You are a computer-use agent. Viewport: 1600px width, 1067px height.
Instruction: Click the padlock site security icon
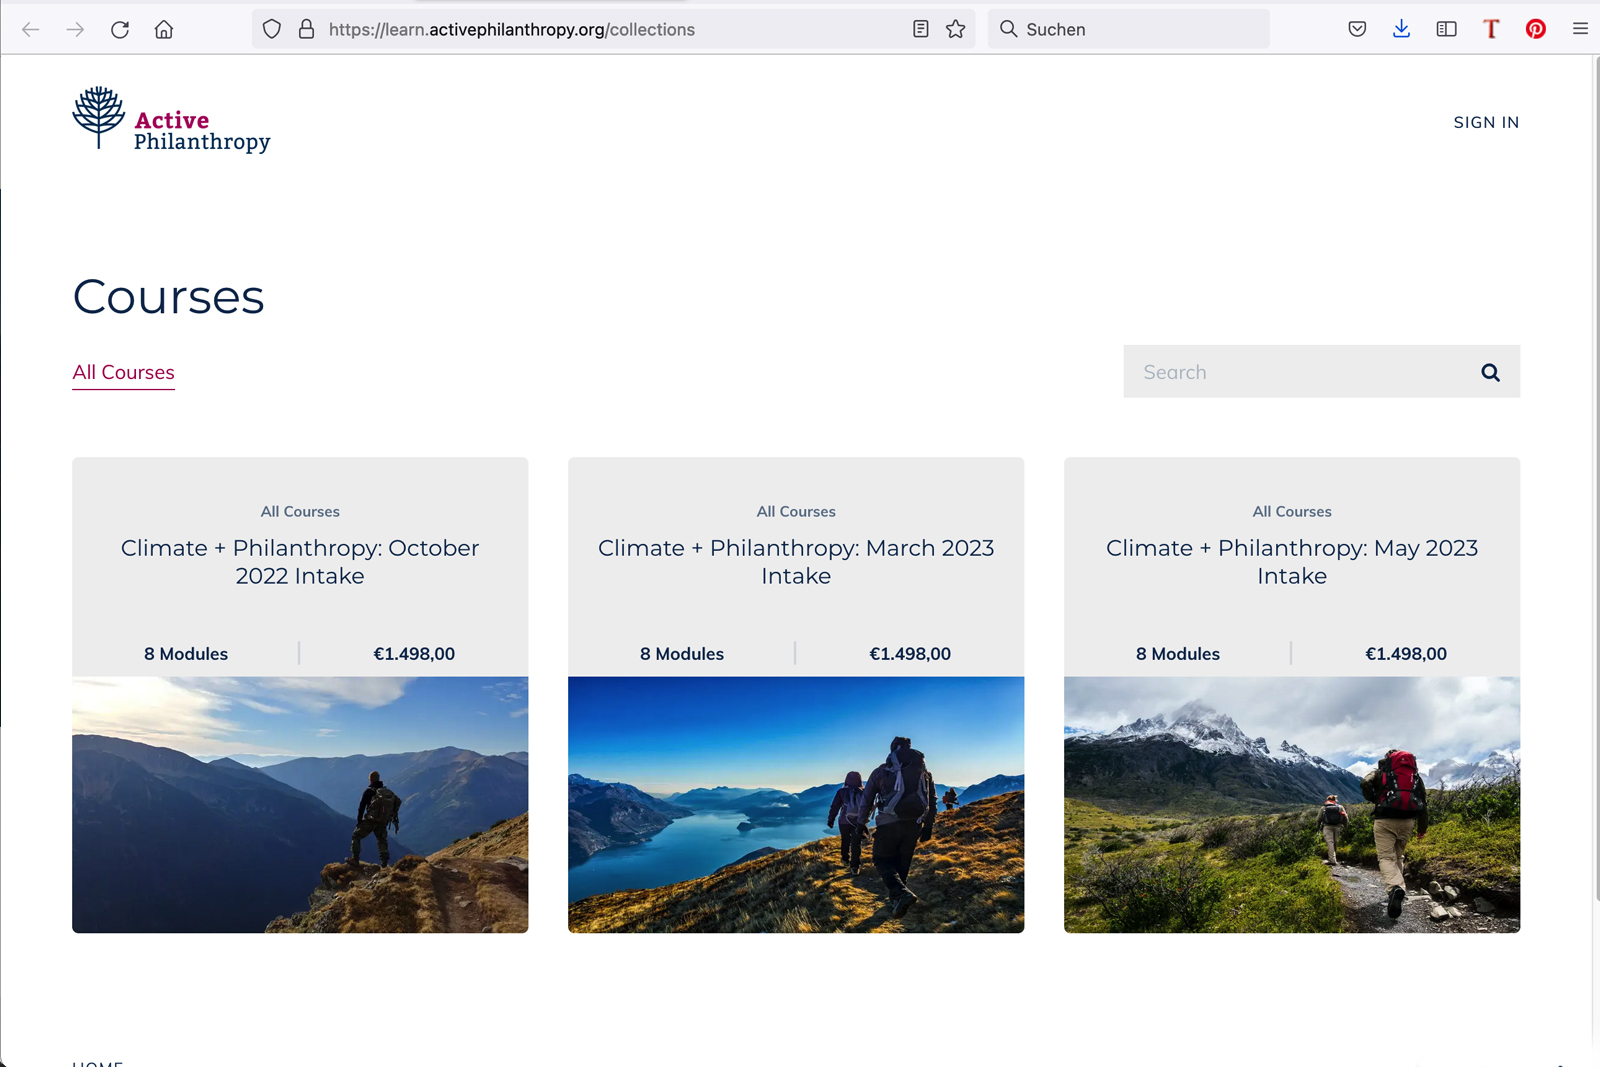(307, 29)
